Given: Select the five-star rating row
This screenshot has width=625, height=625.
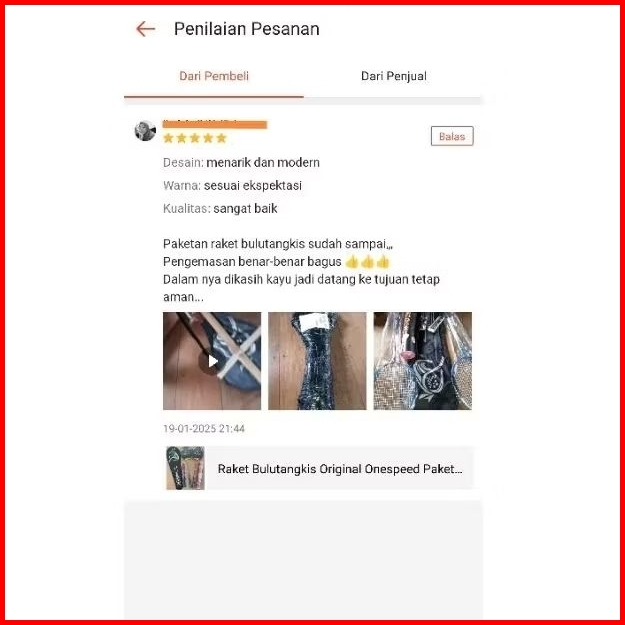Looking at the screenshot, I should coord(195,138).
